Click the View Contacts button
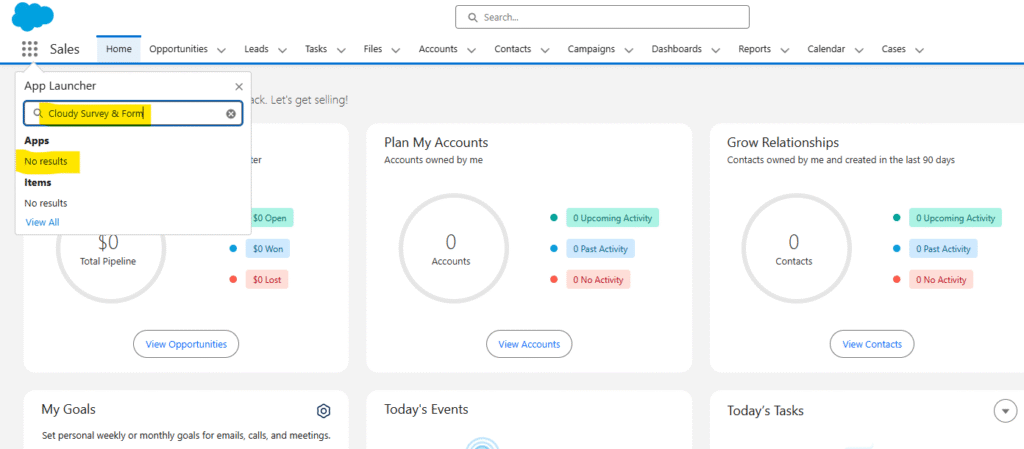Viewport: 1024px width, 449px height. (871, 344)
